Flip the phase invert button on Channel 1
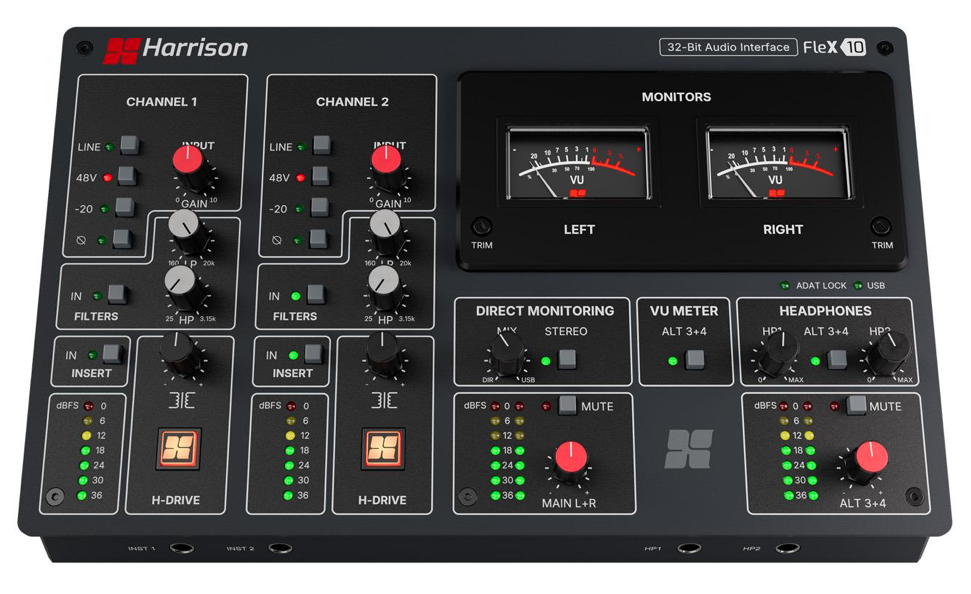The height and width of the screenshot is (594, 971). [122, 238]
